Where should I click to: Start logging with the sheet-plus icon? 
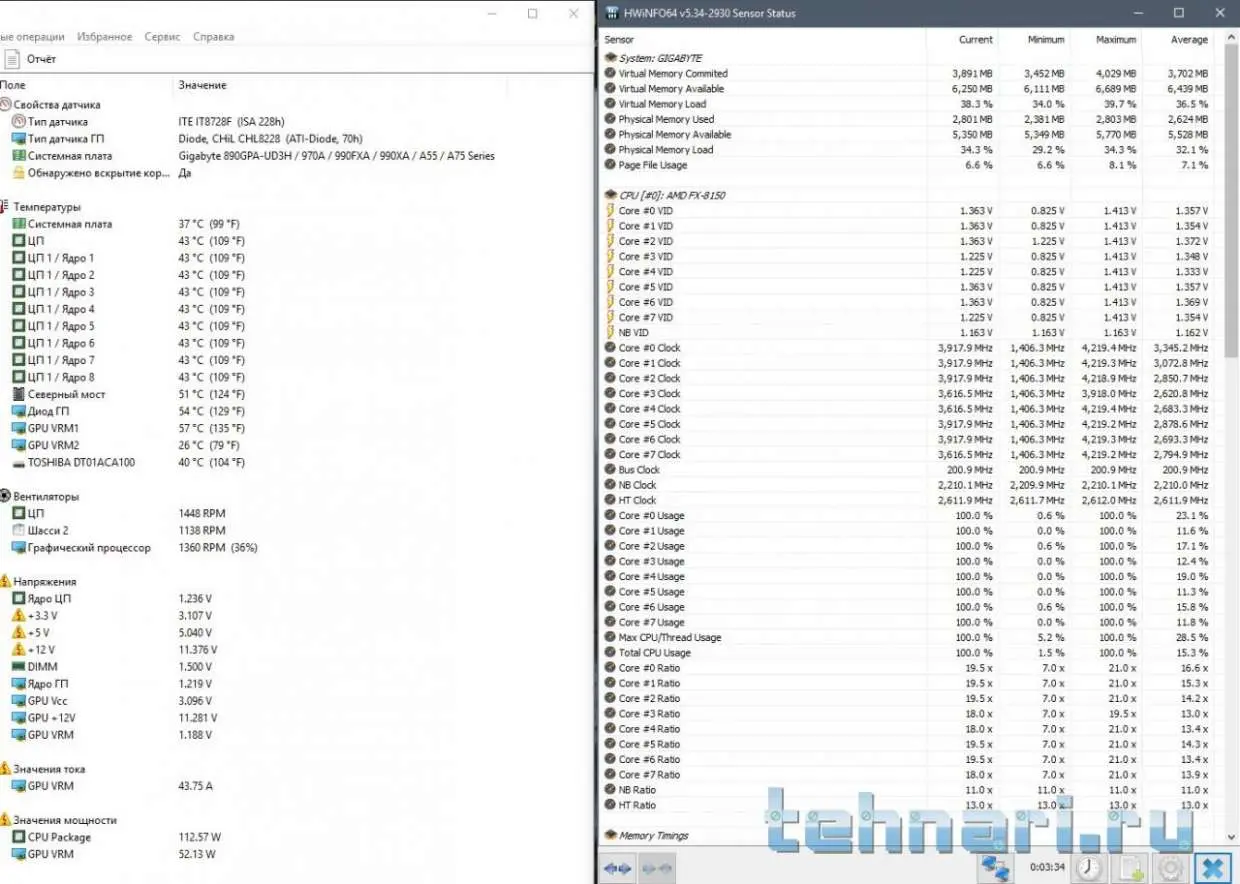click(x=1131, y=867)
